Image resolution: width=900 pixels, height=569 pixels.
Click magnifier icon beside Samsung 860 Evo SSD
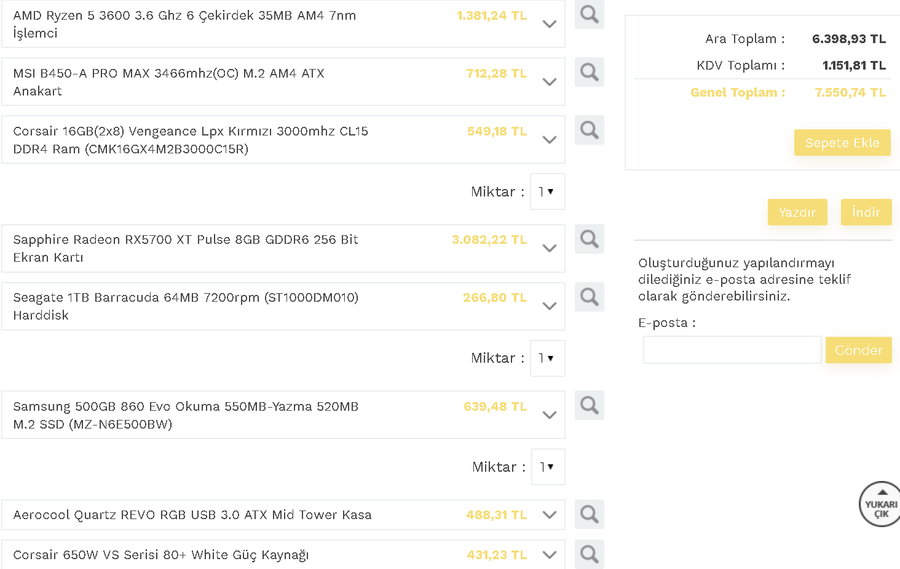coord(589,405)
